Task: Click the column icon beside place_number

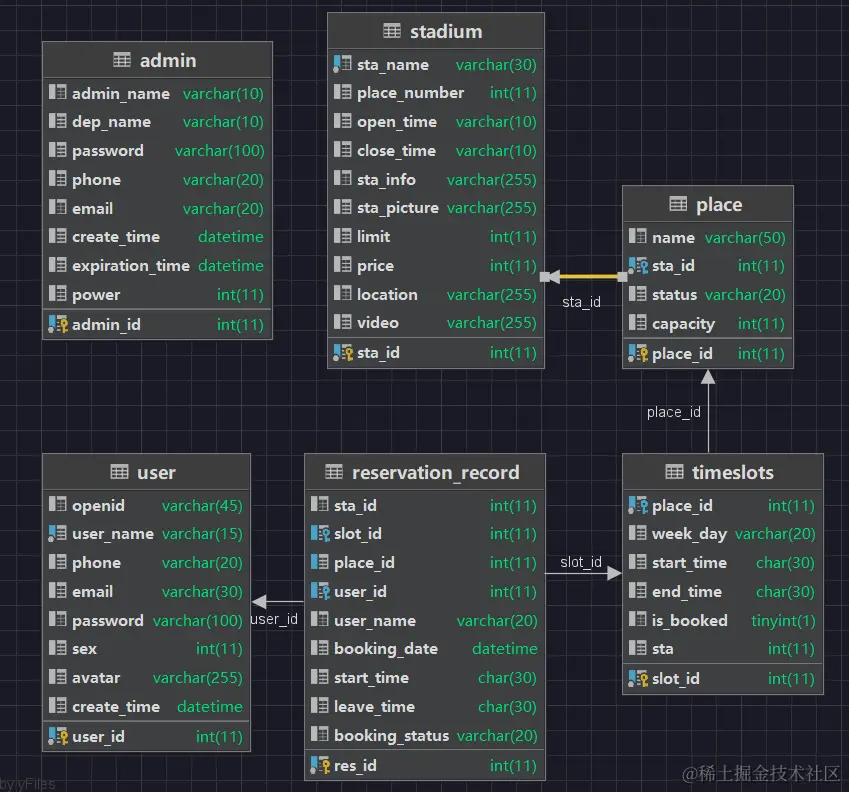Action: click(x=342, y=93)
